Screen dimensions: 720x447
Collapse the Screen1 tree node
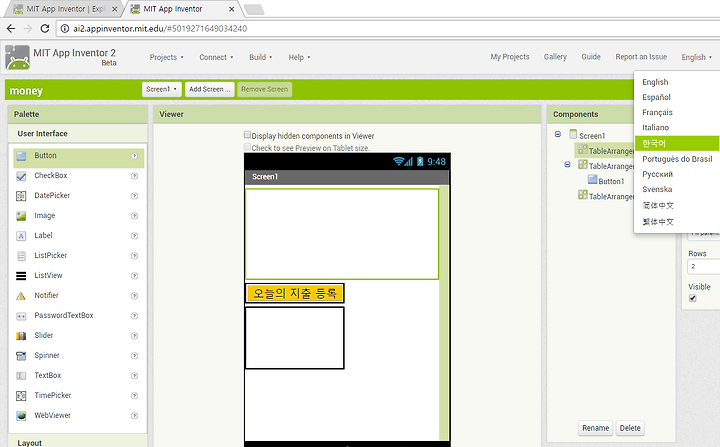coord(557,134)
